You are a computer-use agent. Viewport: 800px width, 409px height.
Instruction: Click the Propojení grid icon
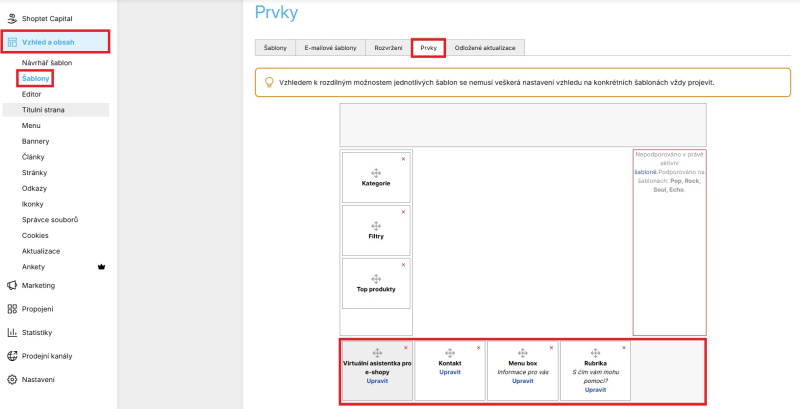pos(12,309)
